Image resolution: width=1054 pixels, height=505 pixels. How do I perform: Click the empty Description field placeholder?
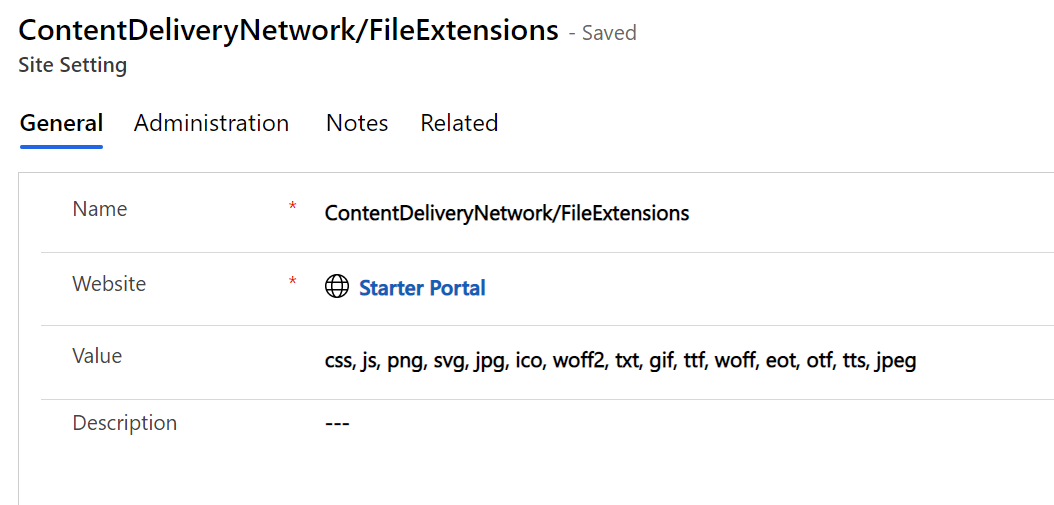coord(337,423)
